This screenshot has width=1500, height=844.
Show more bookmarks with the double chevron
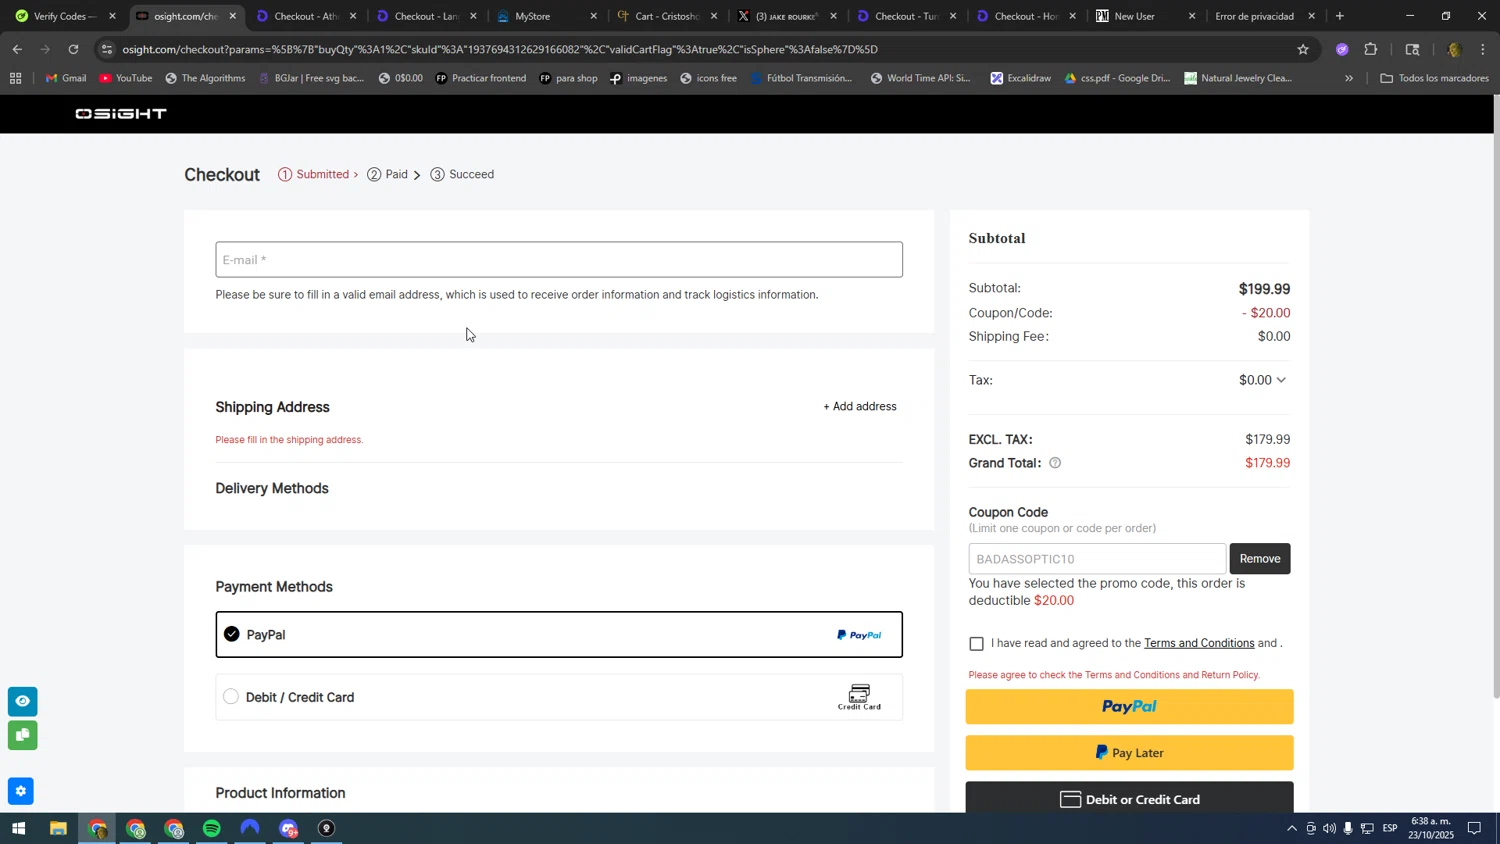point(1349,78)
